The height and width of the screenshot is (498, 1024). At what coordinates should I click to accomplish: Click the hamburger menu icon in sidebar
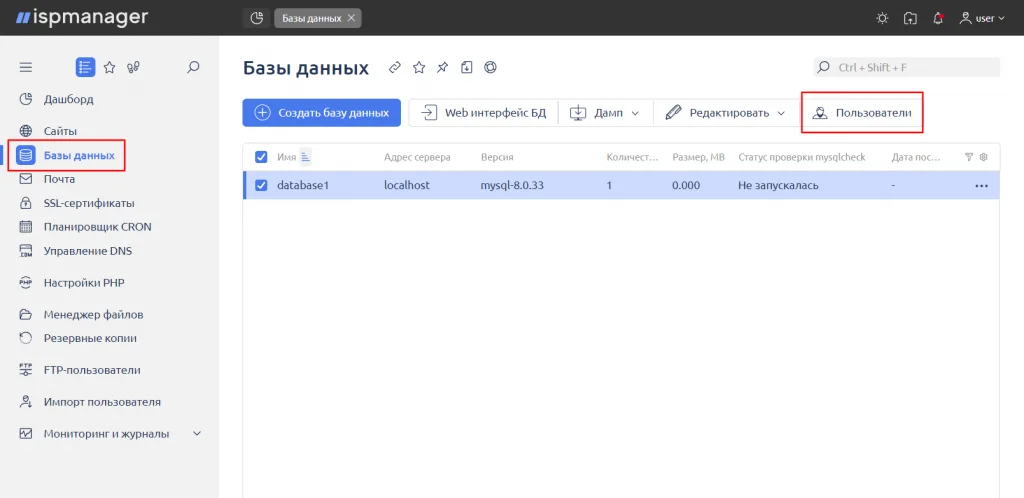pos(25,67)
